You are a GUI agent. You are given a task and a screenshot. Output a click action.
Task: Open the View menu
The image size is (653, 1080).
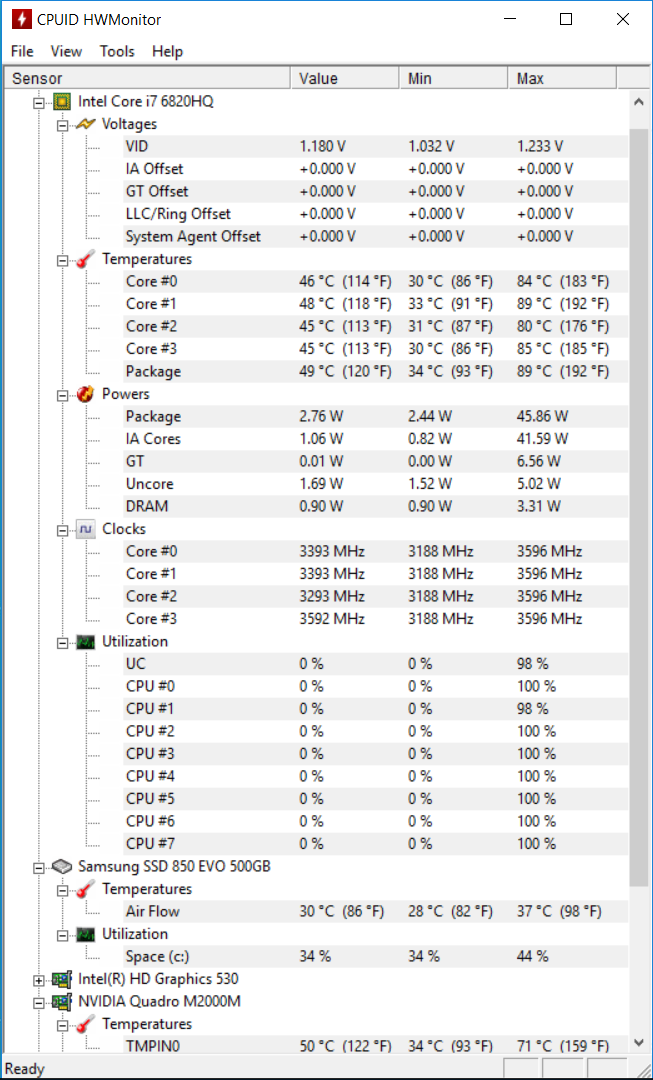(66, 51)
